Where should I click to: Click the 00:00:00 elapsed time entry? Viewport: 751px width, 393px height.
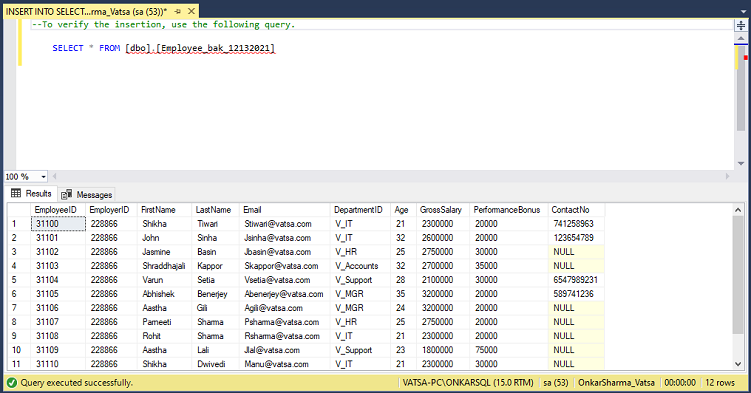[x=680, y=382]
